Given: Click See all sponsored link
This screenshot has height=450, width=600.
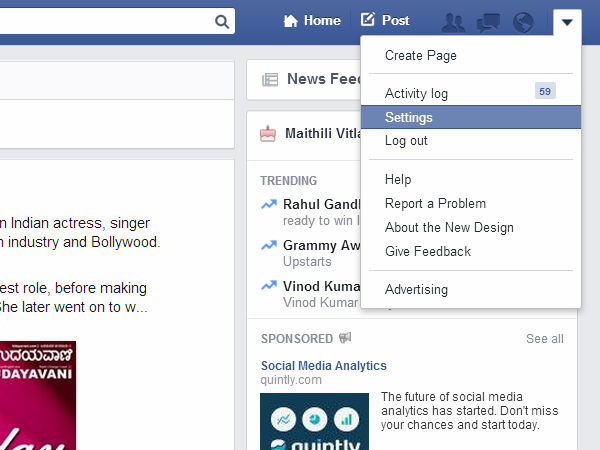Looking at the screenshot, I should point(545,339).
